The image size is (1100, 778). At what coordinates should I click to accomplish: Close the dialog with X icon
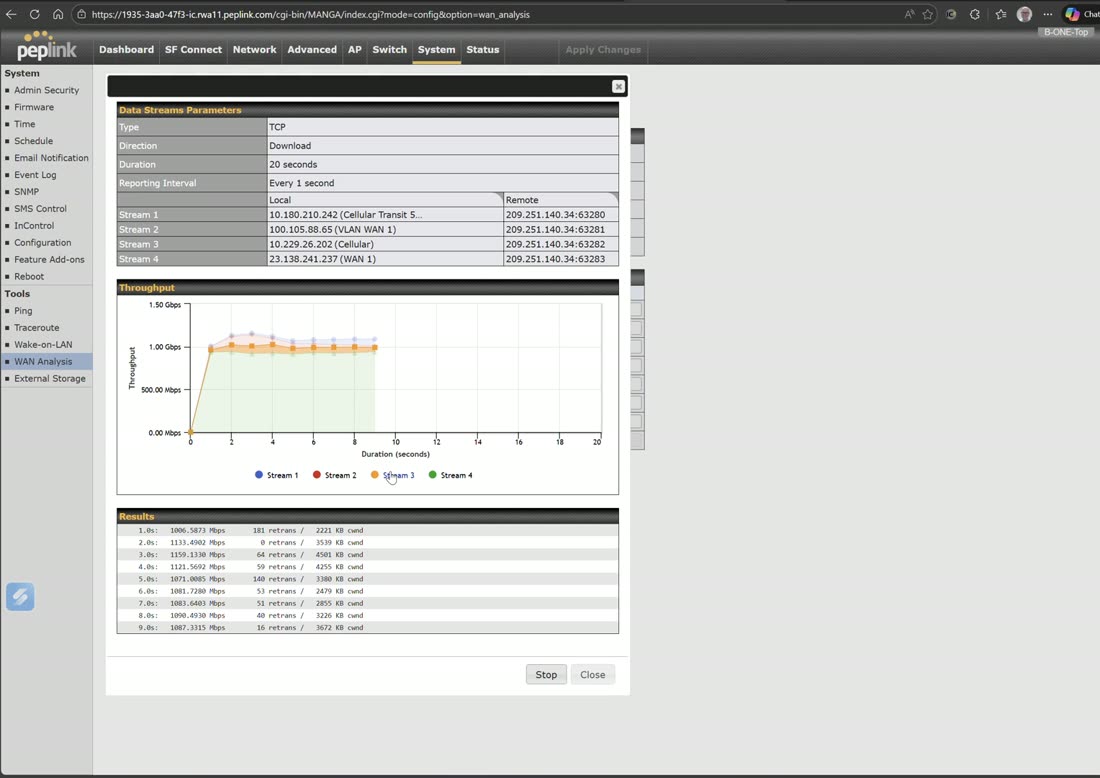coord(618,86)
